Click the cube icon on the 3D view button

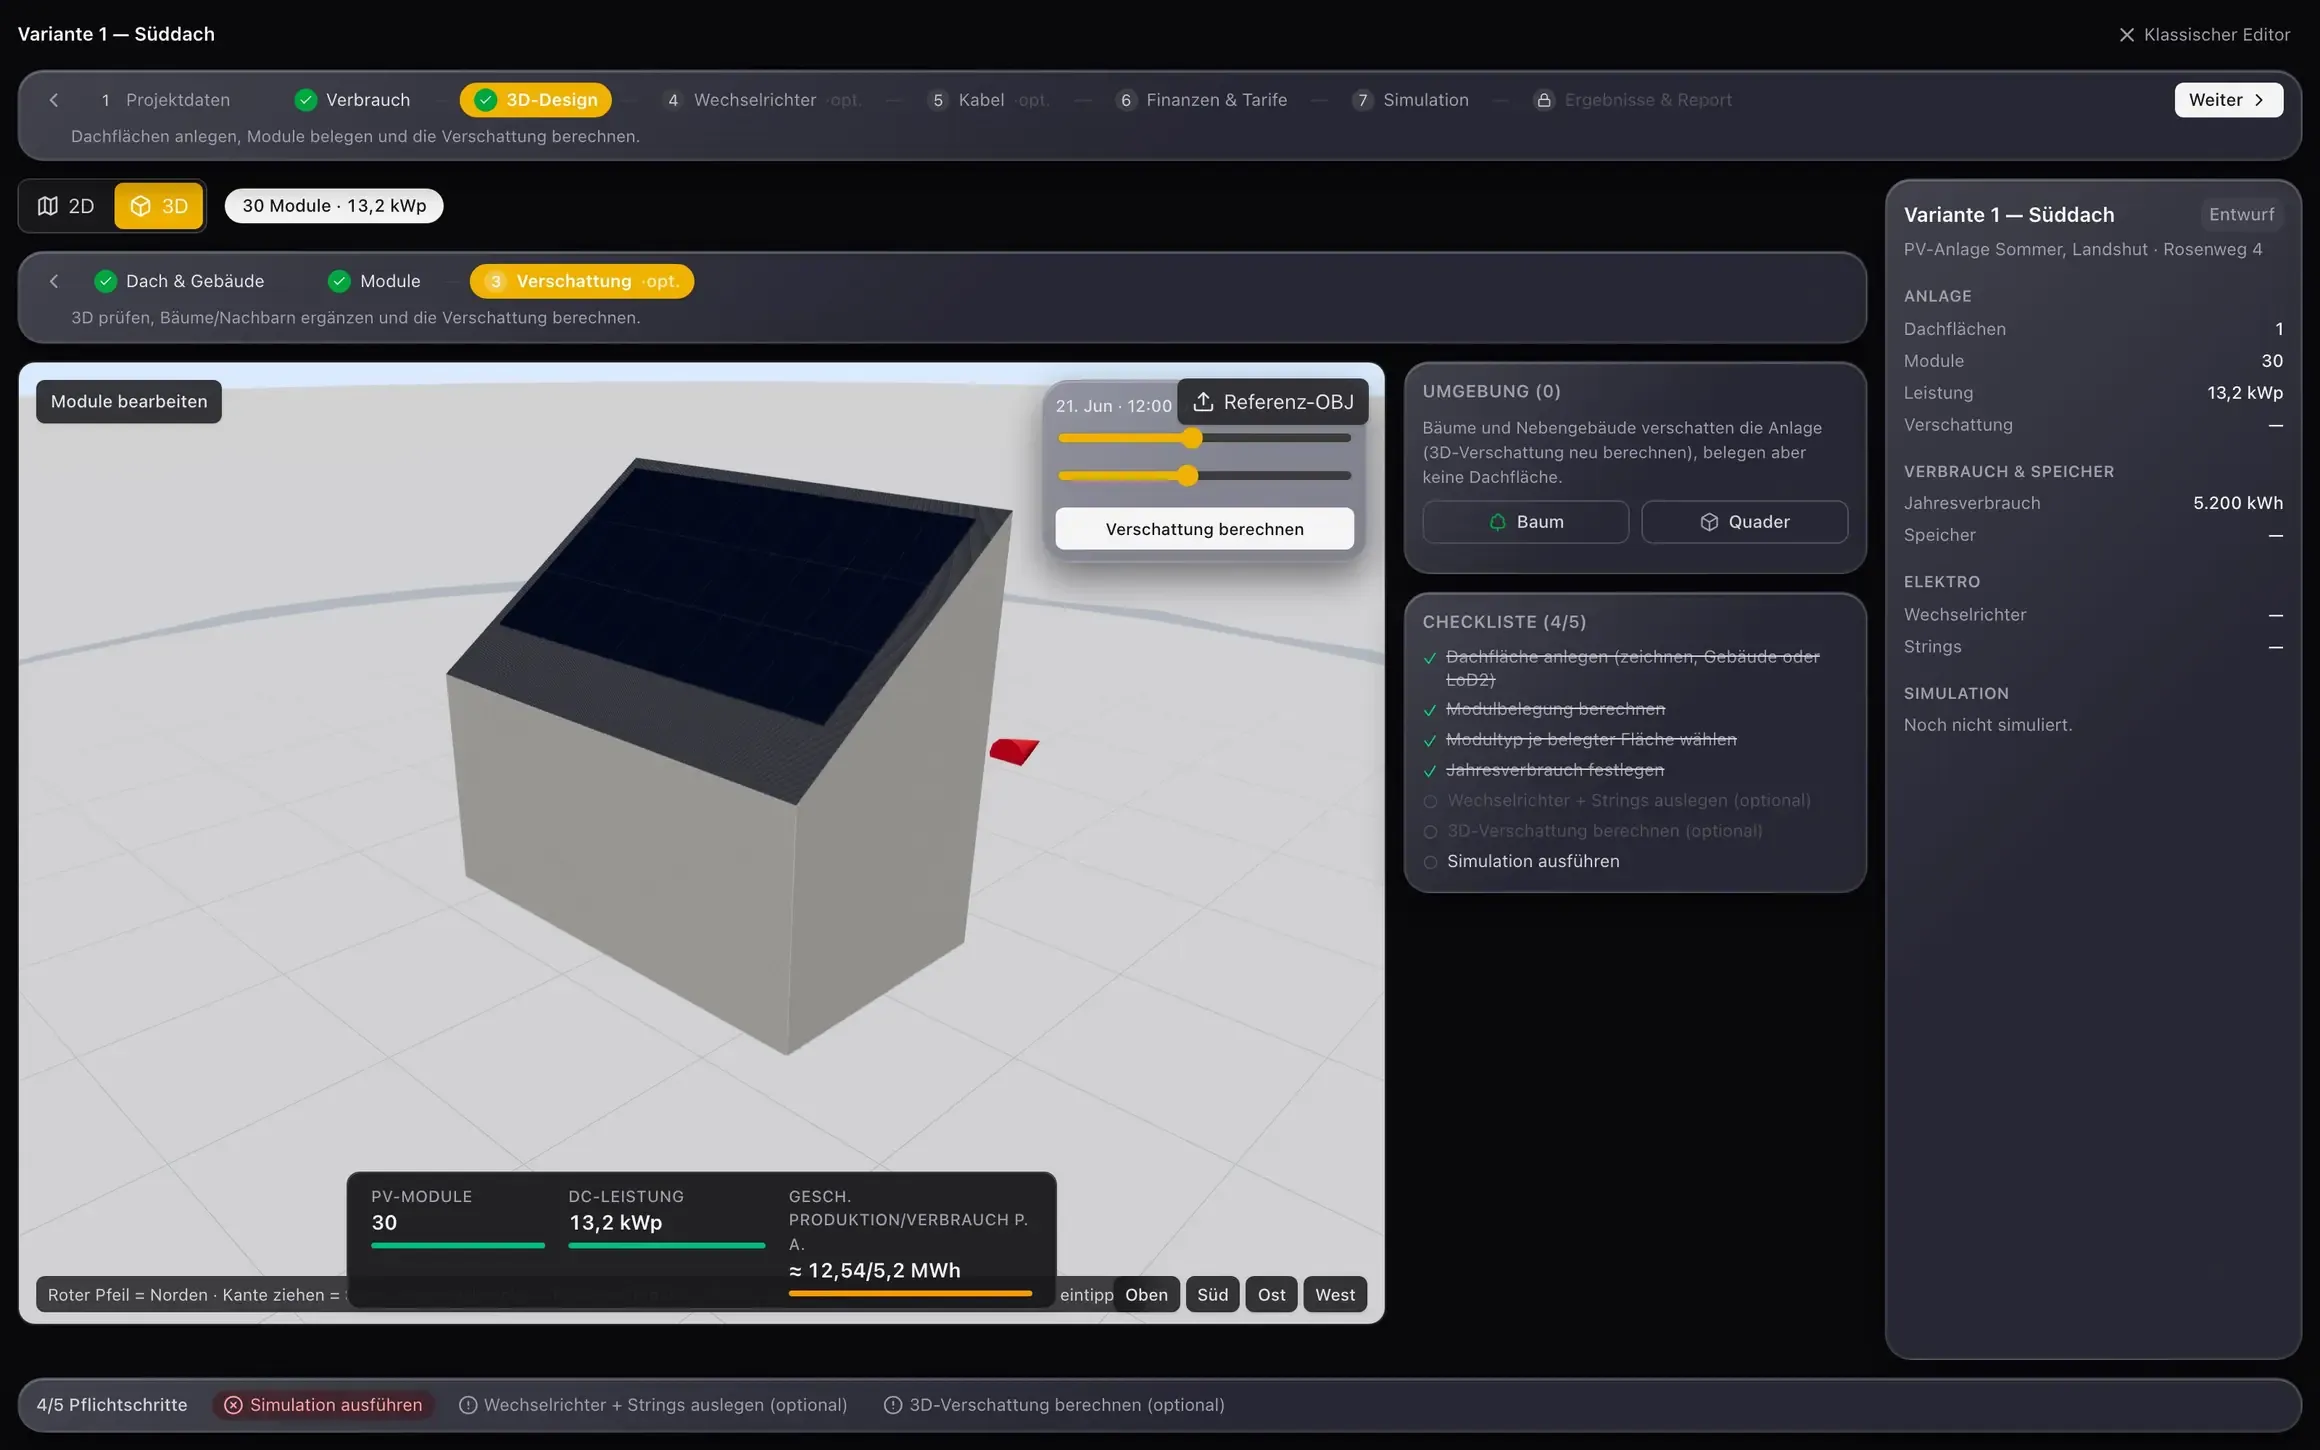(141, 206)
